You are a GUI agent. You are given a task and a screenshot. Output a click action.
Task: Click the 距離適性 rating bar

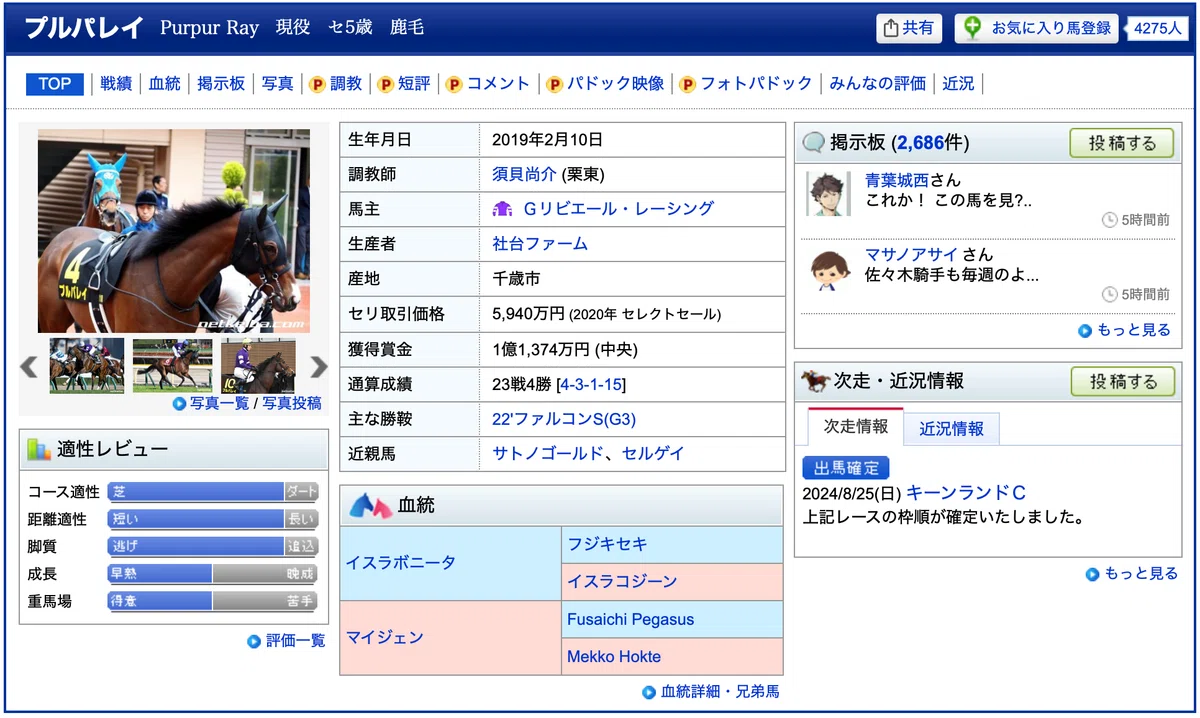coord(213,519)
